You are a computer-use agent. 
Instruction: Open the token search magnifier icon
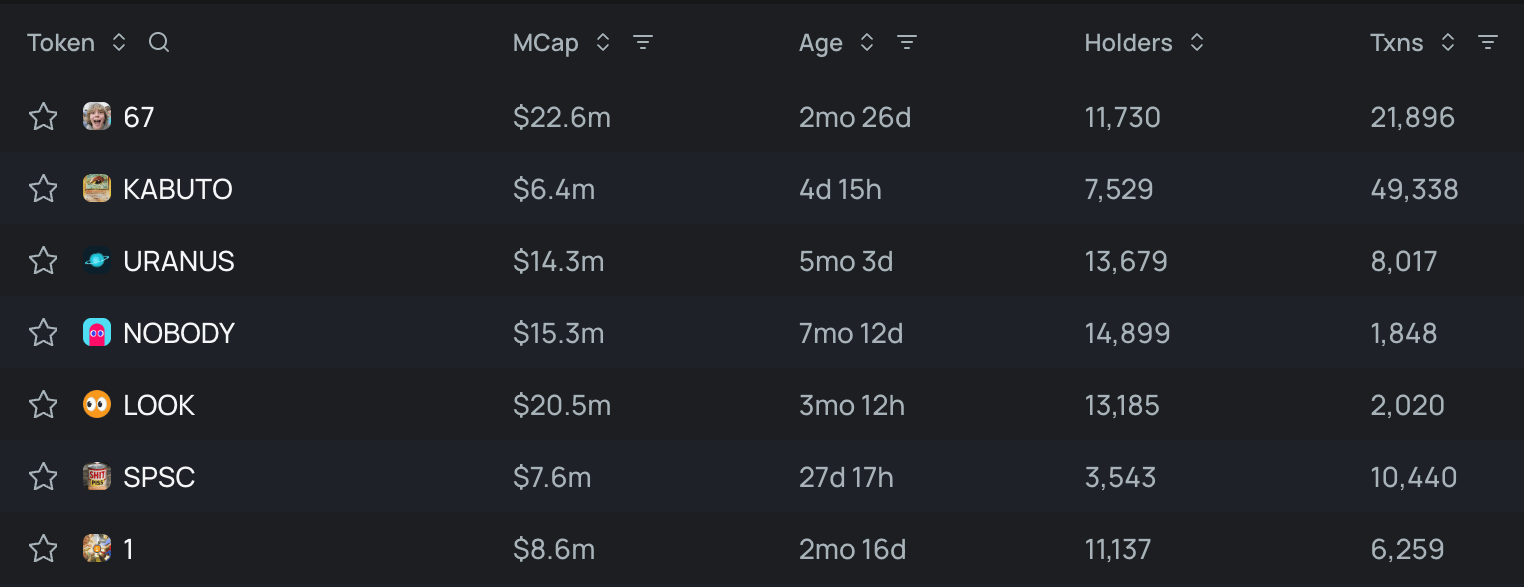[159, 43]
